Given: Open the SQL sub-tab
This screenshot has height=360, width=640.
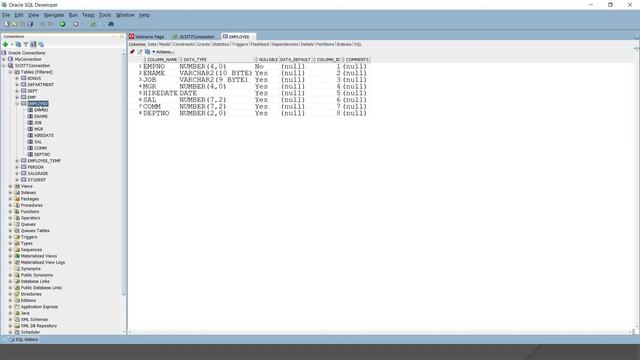Looking at the screenshot, I should [358, 44].
